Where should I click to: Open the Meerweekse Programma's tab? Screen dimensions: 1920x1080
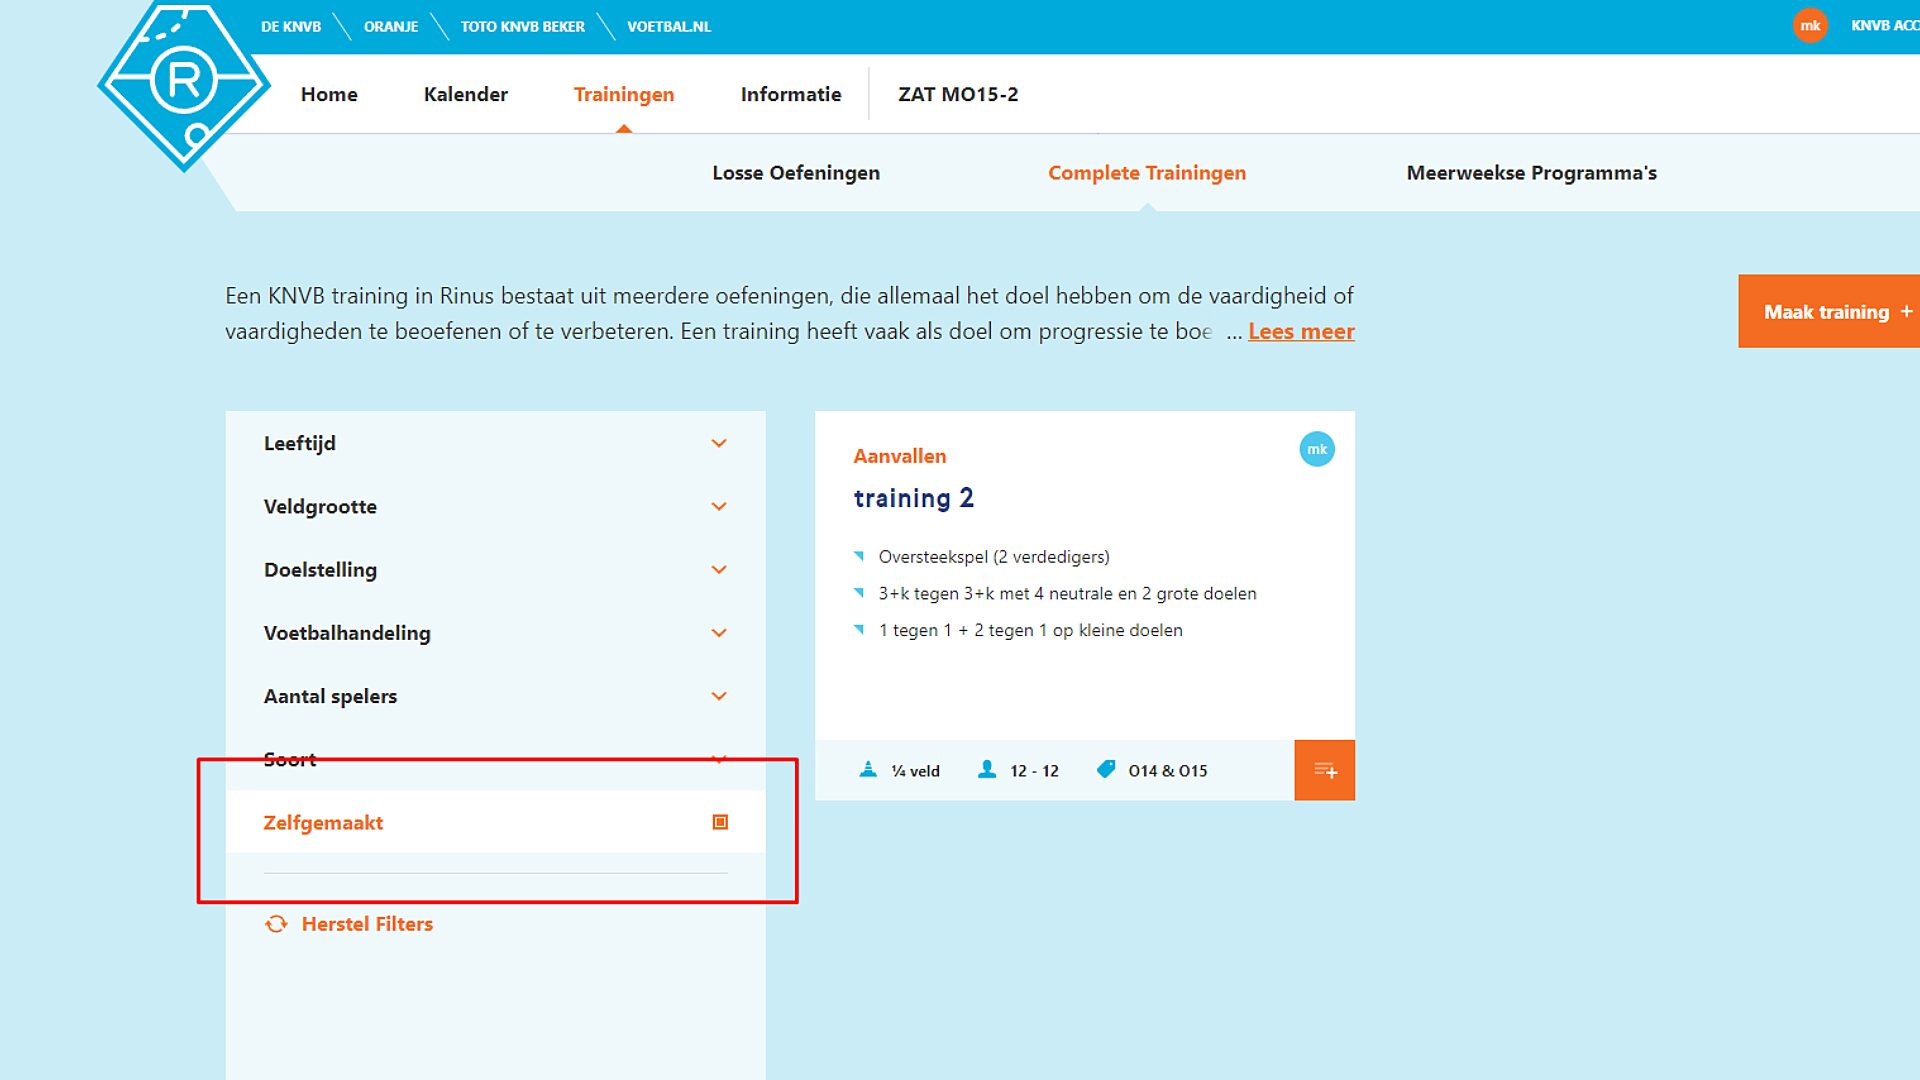[1531, 173]
